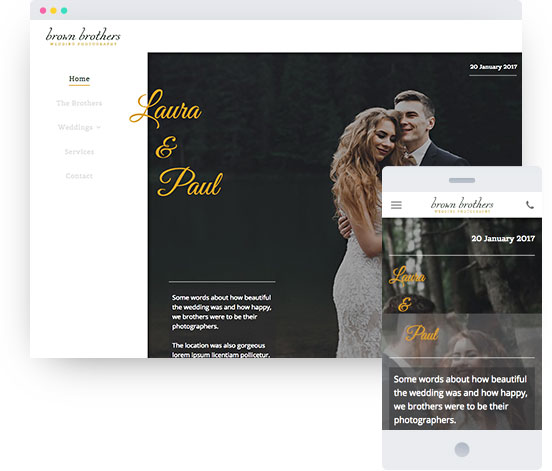552x471 pixels.
Task: Click the desktop '20 January 2017' date
Action: pos(493,67)
